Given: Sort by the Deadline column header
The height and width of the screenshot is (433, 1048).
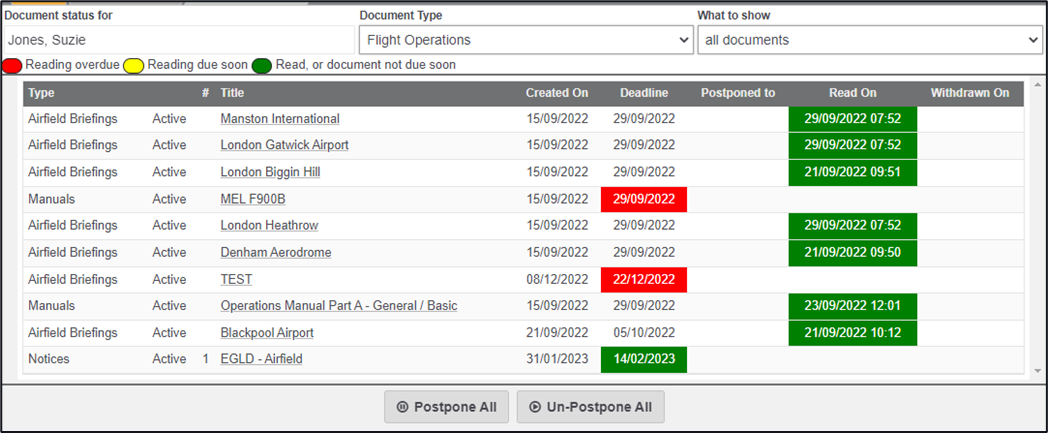Looking at the screenshot, I should 643,93.
